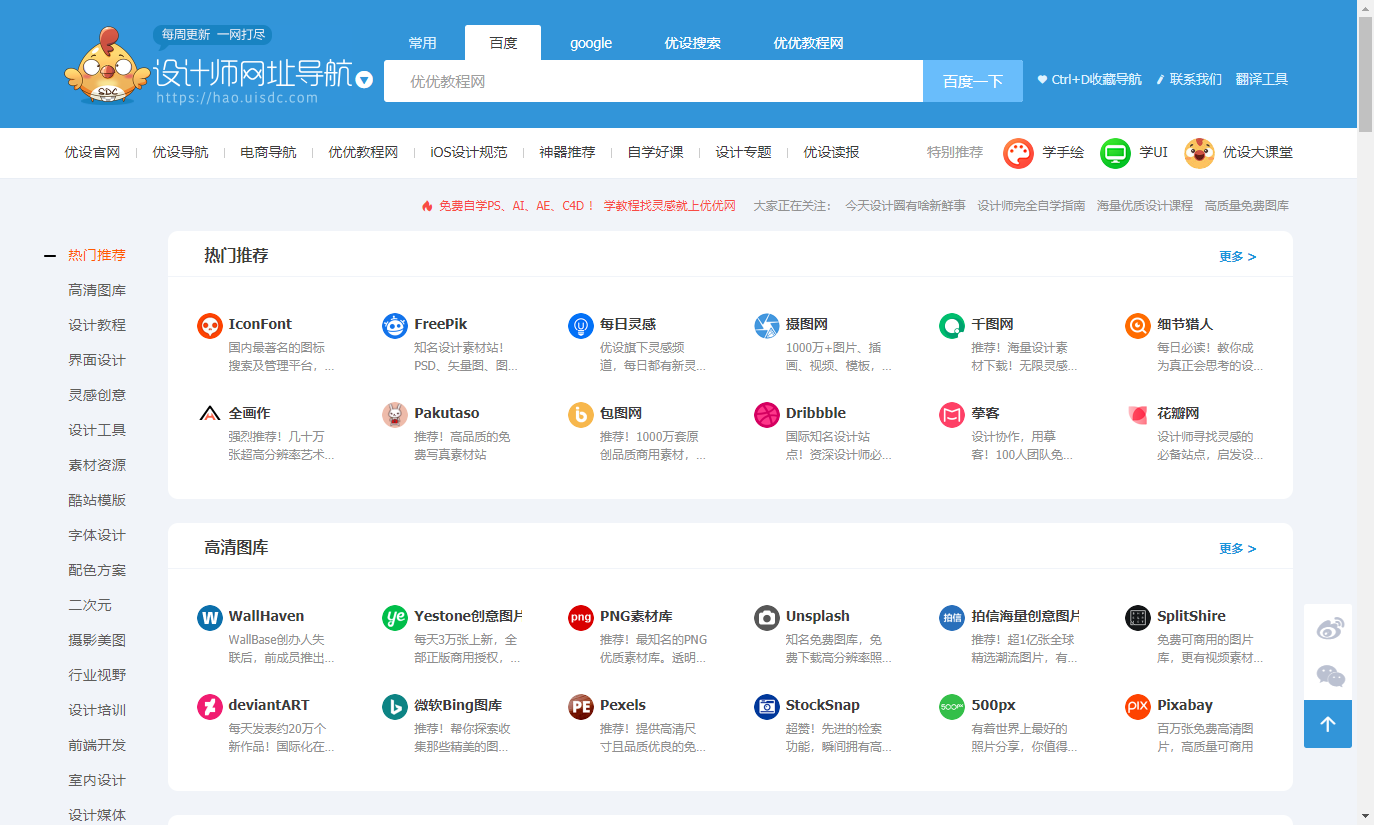Image resolution: width=1374 pixels, height=825 pixels.
Task: Focus the search input field
Action: pos(653,81)
